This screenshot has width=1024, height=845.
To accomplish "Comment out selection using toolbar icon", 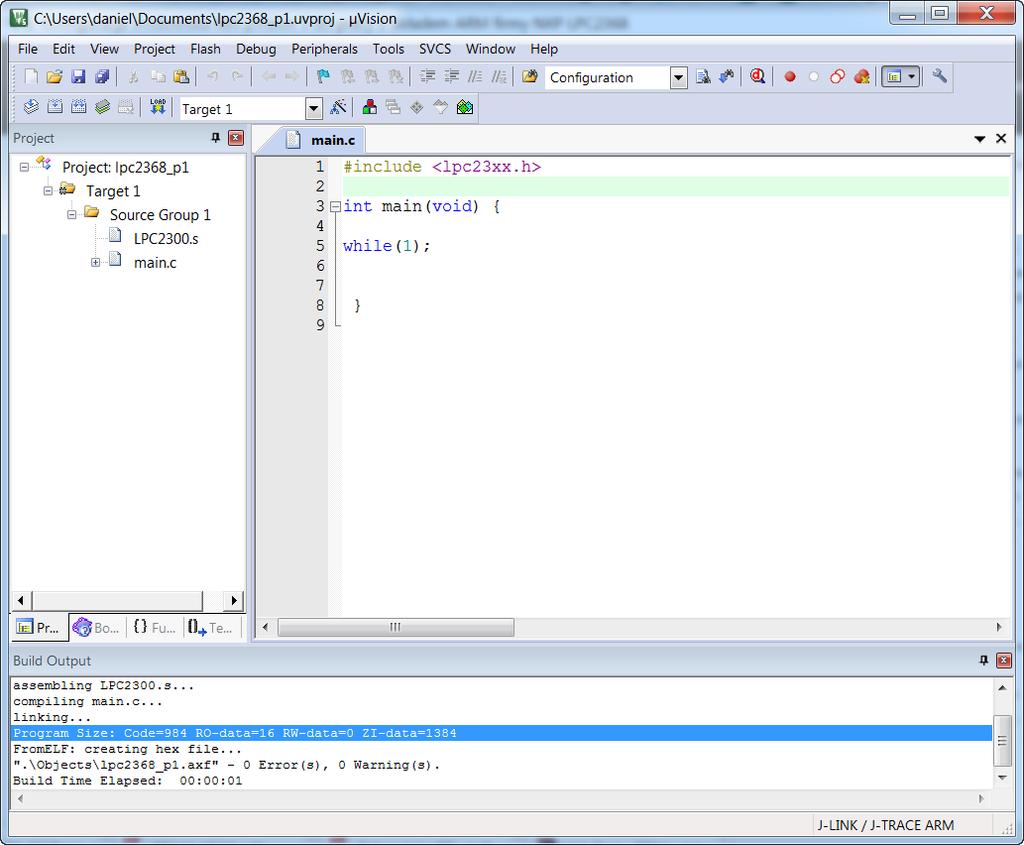I will (x=475, y=77).
